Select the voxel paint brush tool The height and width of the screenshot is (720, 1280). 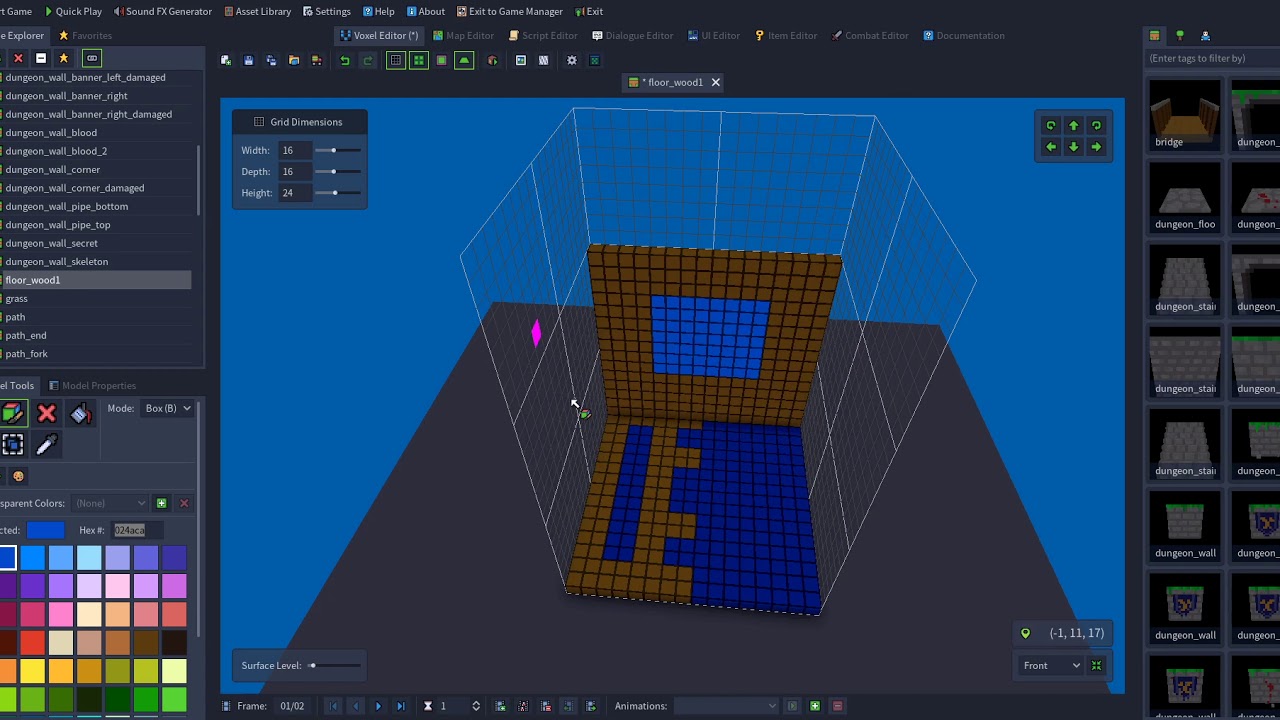(12, 413)
